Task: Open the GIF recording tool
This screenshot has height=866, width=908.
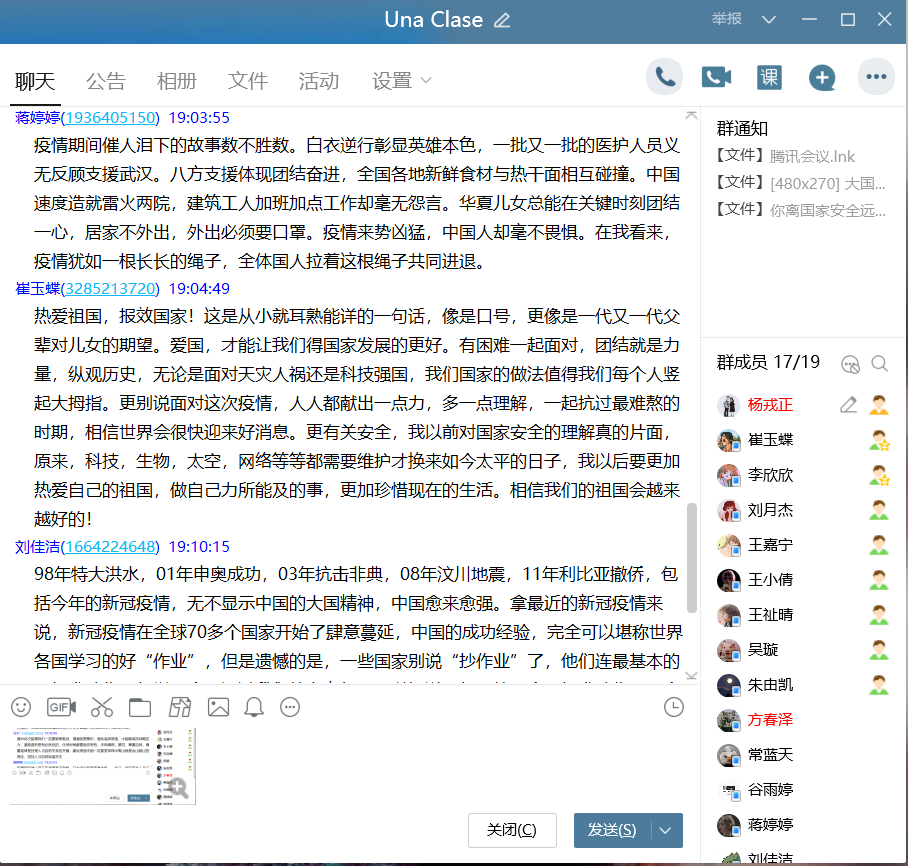Action: coord(62,707)
